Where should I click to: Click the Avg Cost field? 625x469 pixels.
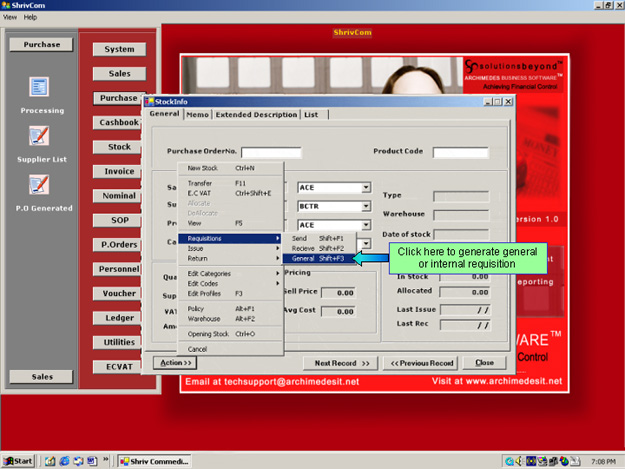(x=338, y=311)
